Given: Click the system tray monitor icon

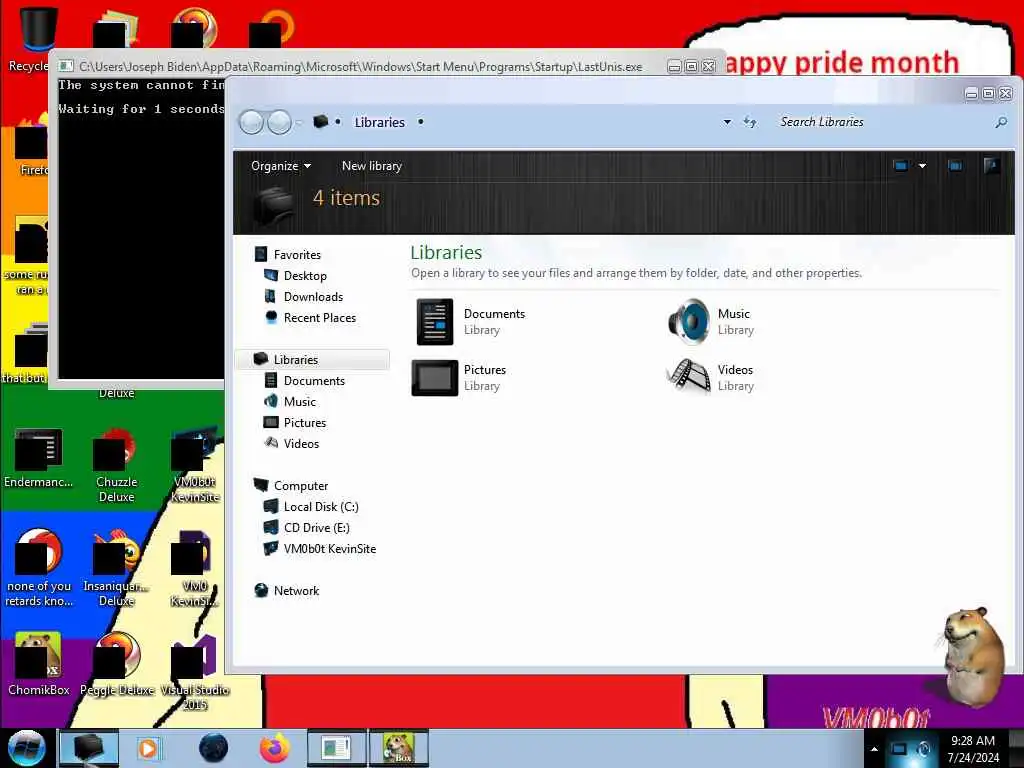Looking at the screenshot, I should tap(899, 749).
